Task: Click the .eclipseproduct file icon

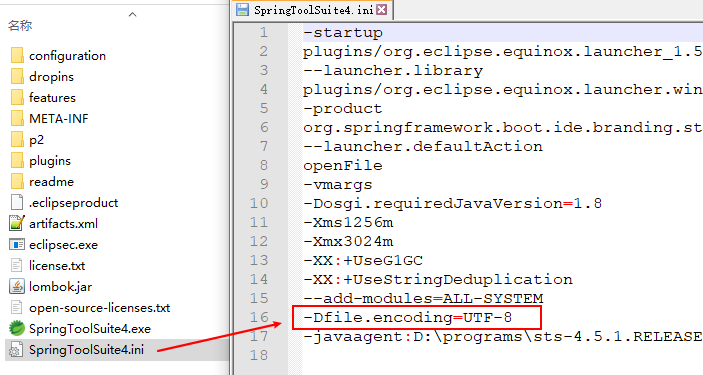Action: click(17, 203)
